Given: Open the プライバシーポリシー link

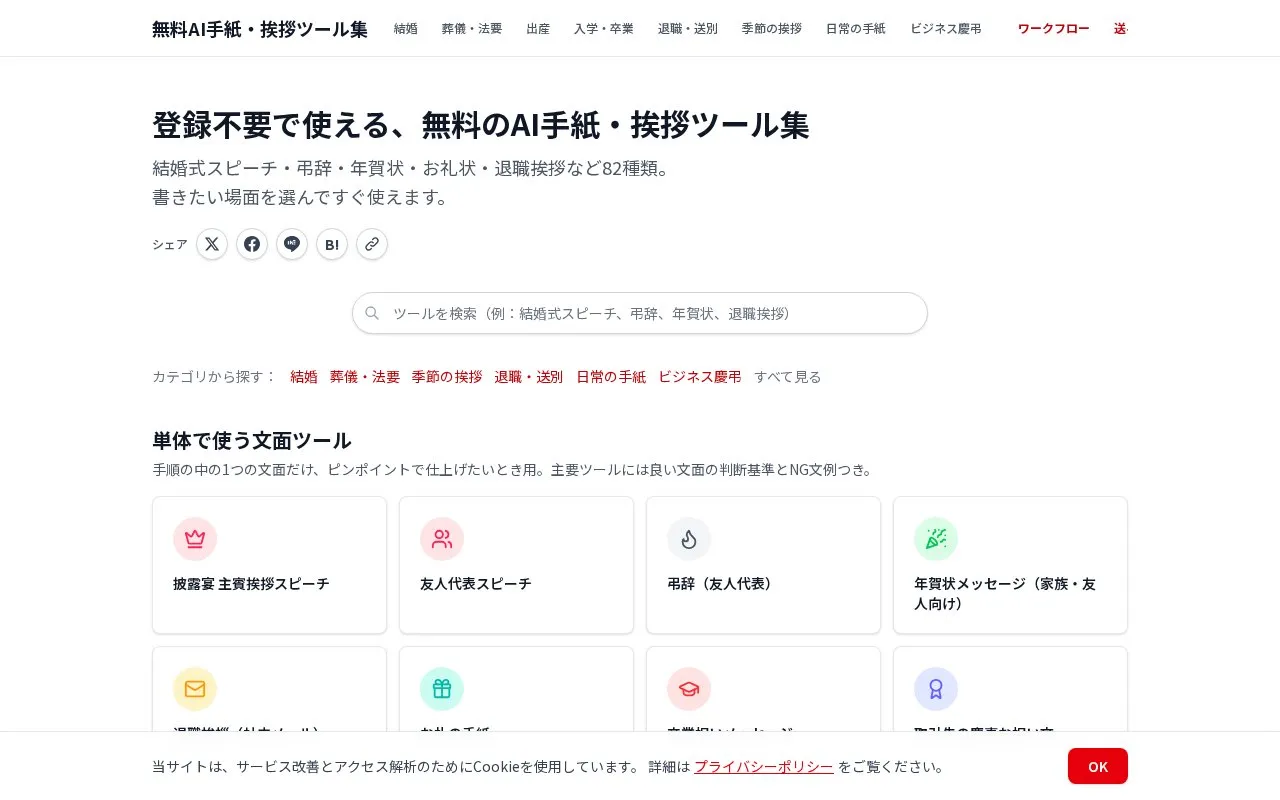Looking at the screenshot, I should point(764,767).
